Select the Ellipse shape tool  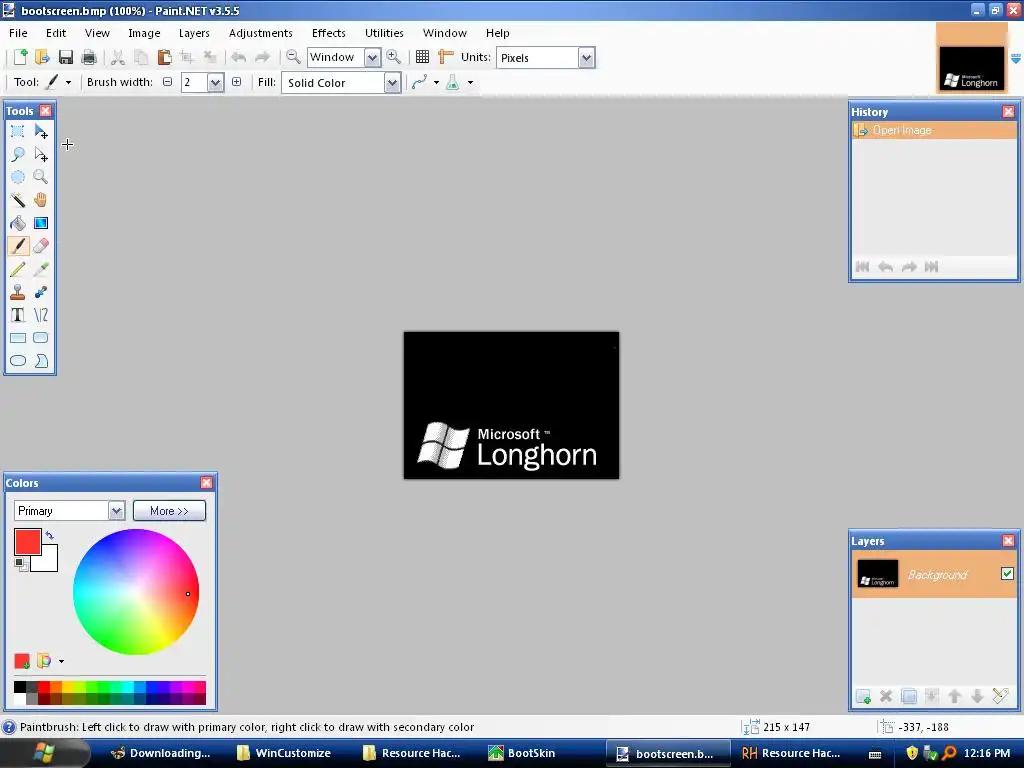(18, 360)
